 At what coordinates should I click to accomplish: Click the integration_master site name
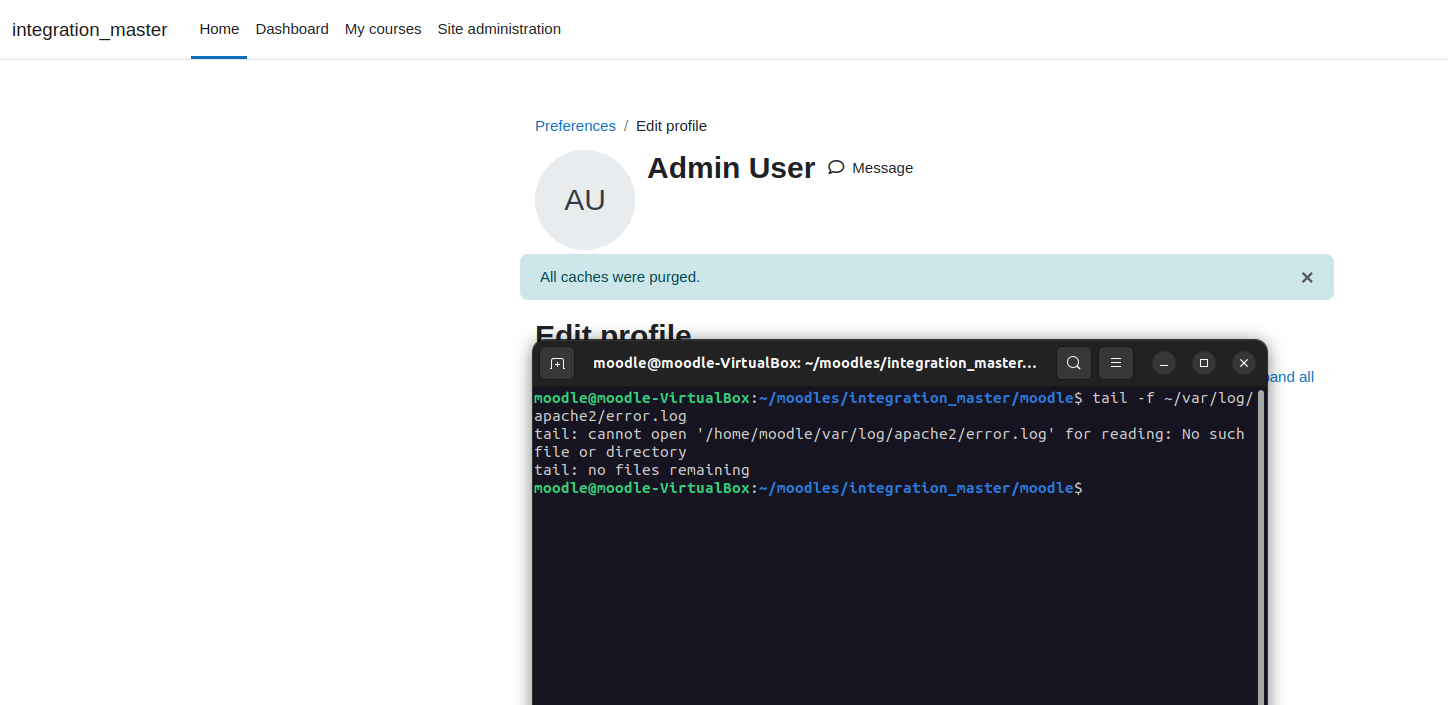click(90, 30)
